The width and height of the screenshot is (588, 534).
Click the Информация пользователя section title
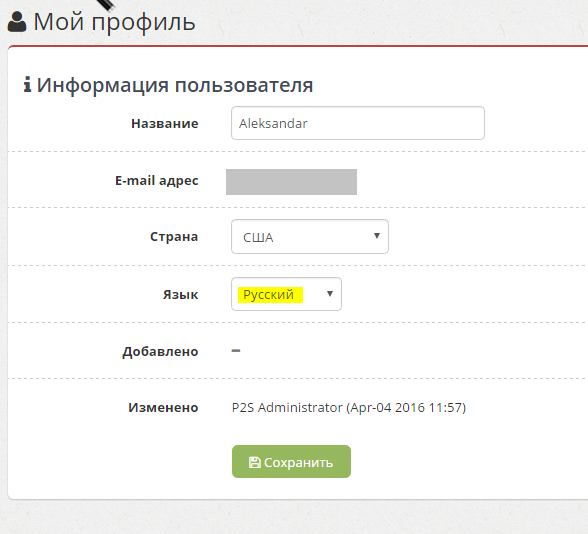(175, 85)
